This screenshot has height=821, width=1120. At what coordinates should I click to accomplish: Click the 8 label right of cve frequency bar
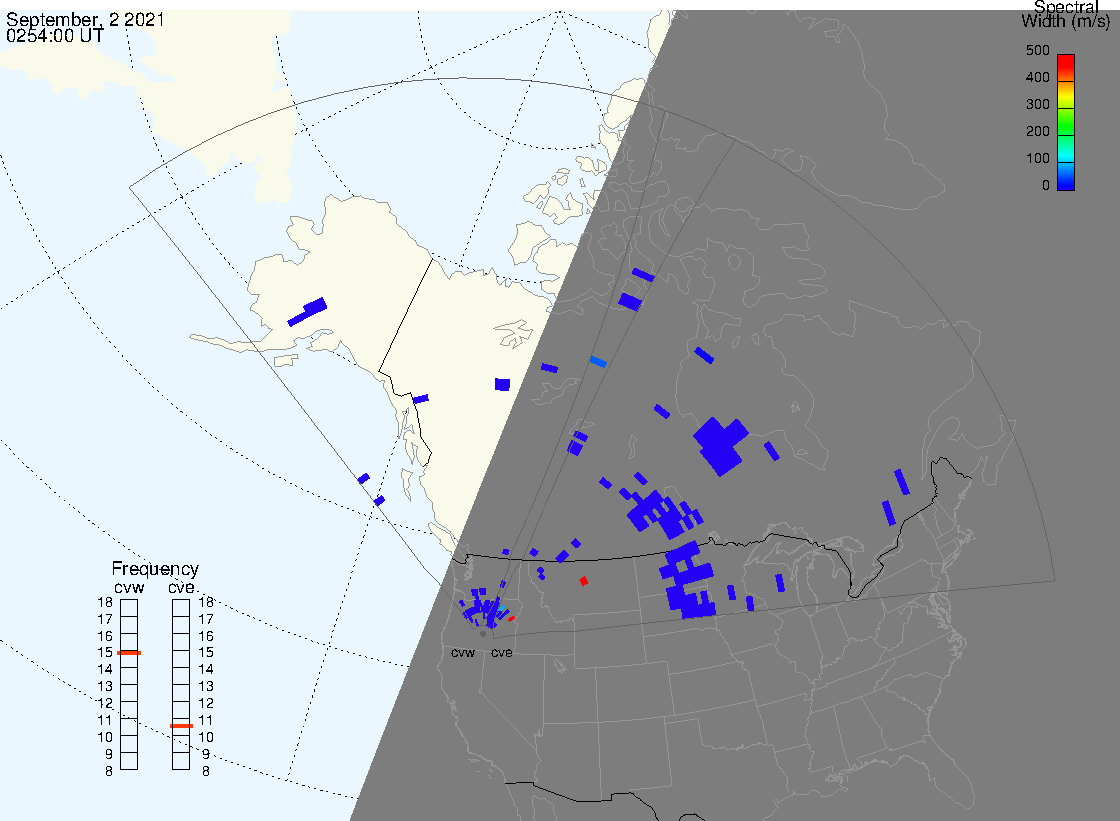(206, 772)
